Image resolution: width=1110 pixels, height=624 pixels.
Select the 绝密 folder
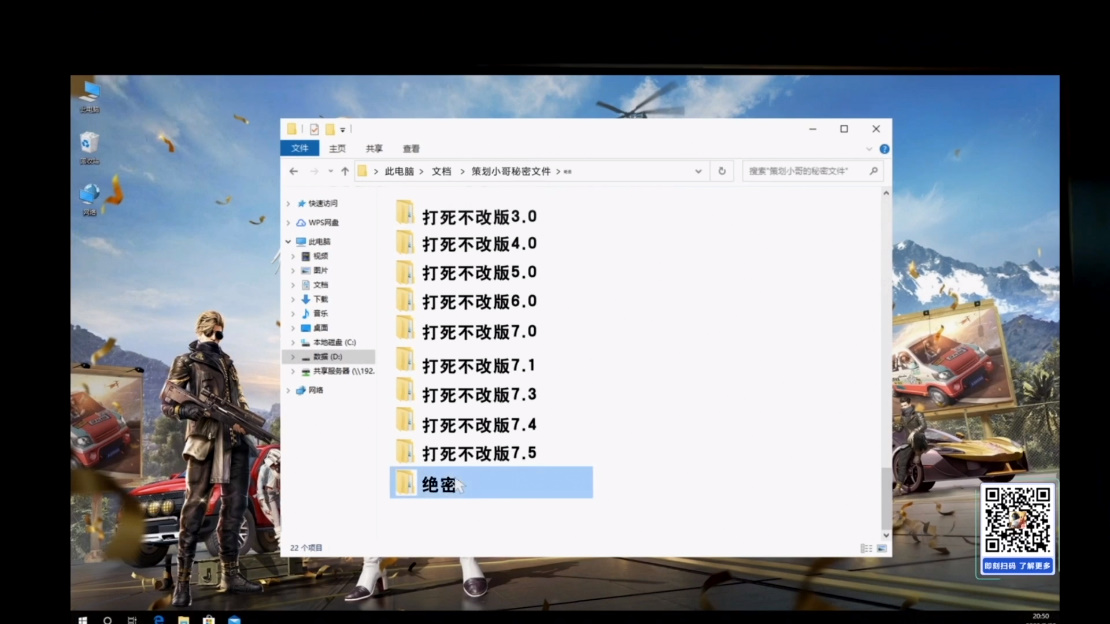491,482
